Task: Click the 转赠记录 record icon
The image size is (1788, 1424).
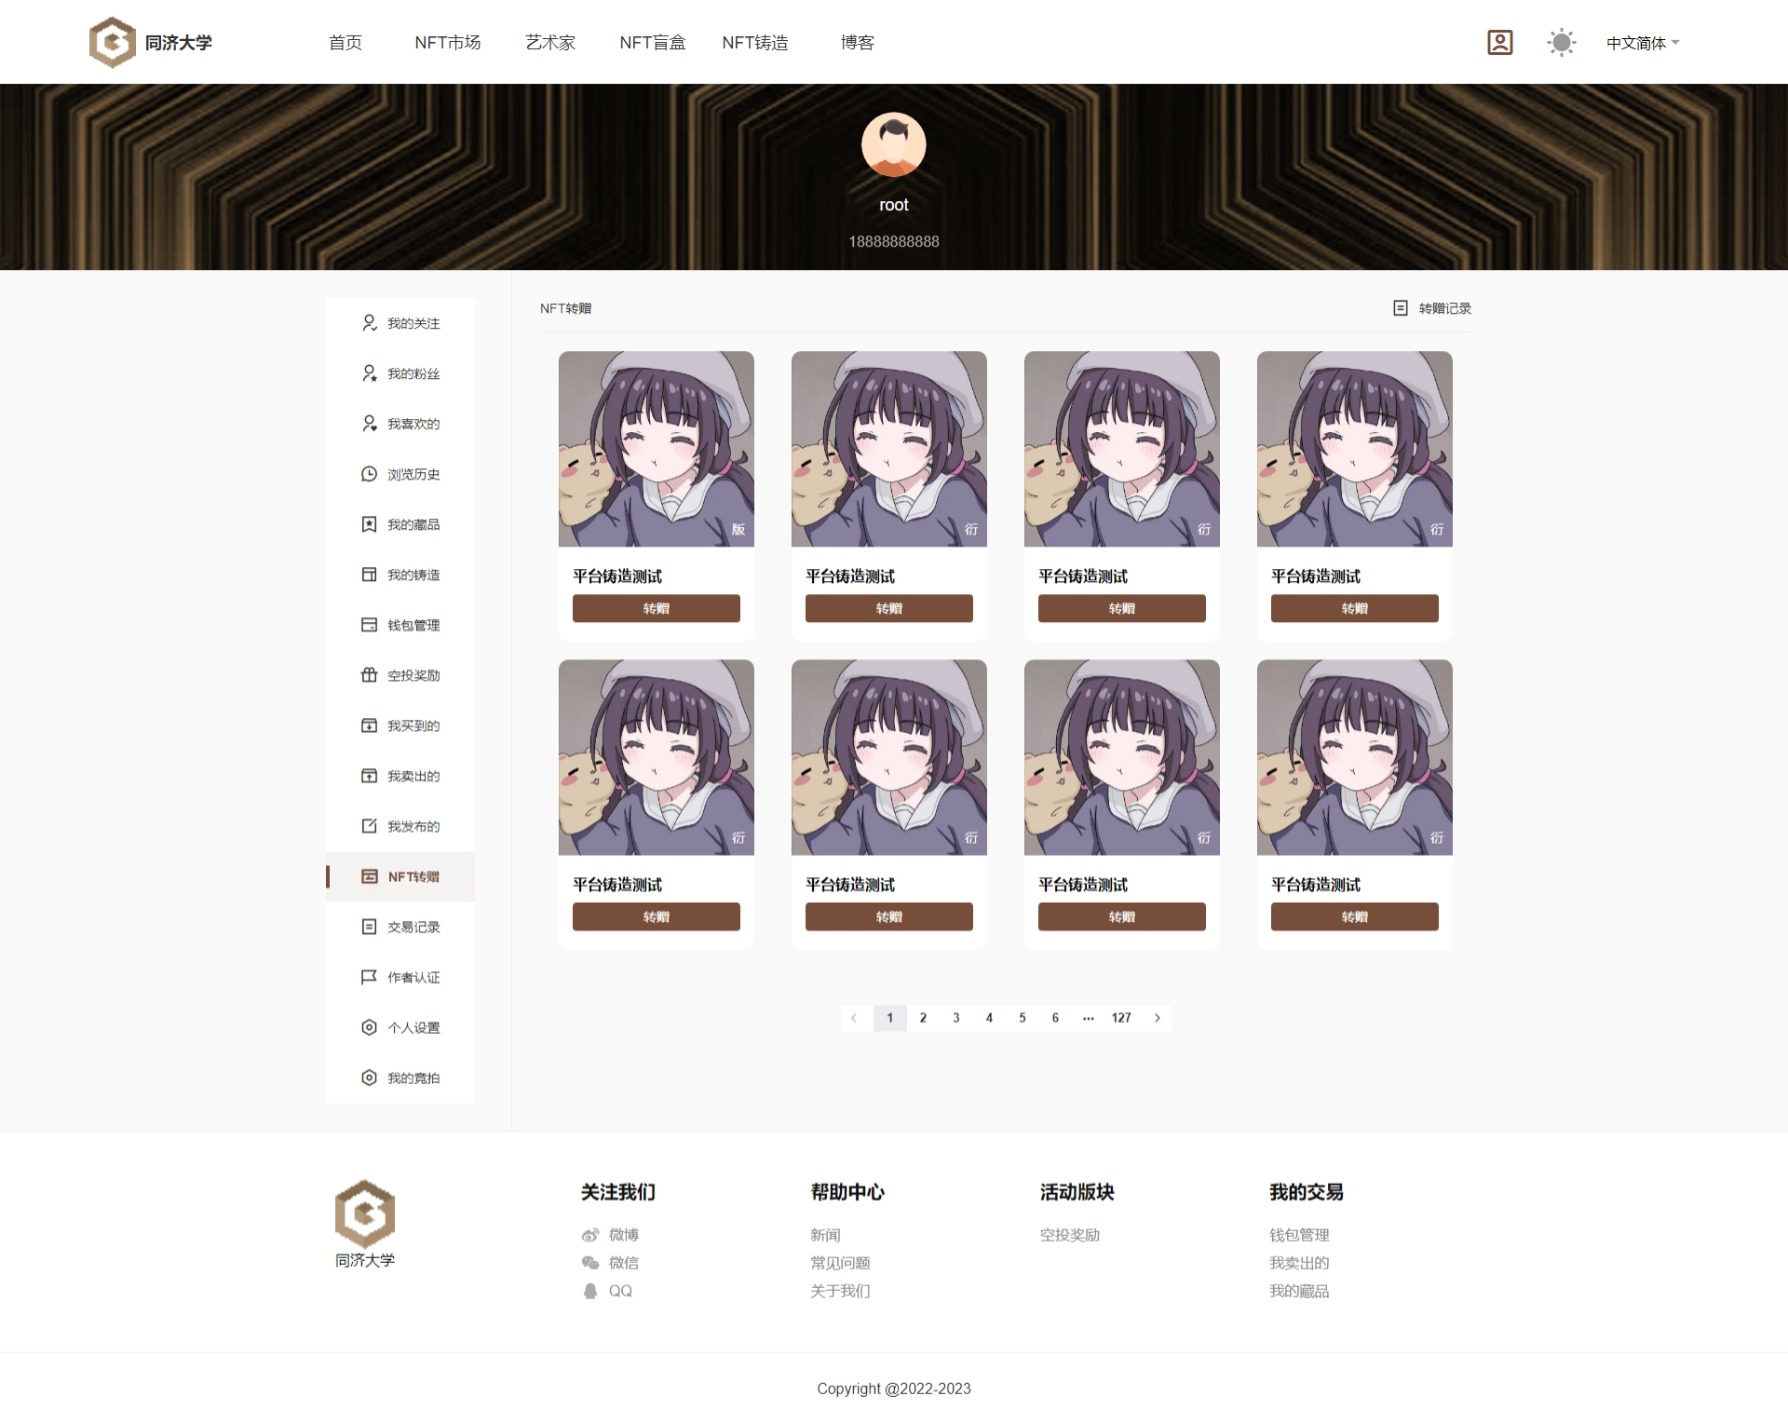Action: click(1400, 308)
